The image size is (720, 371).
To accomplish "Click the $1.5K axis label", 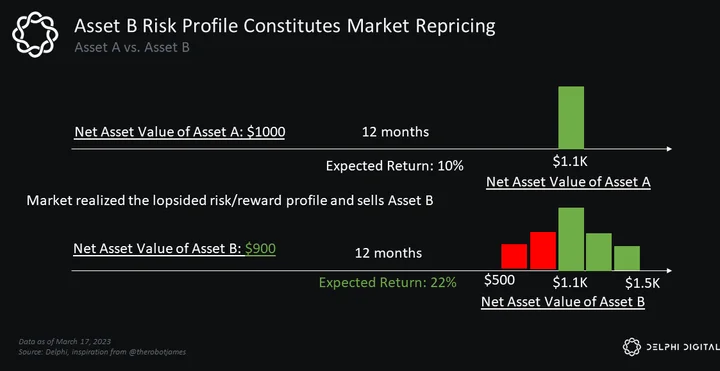I will (x=642, y=283).
